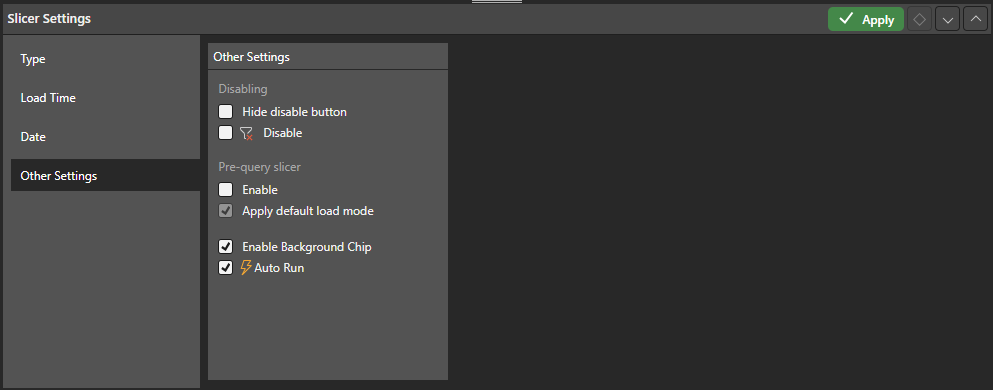Uncheck Enable Background Chip
The width and height of the screenshot is (993, 390).
point(225,246)
